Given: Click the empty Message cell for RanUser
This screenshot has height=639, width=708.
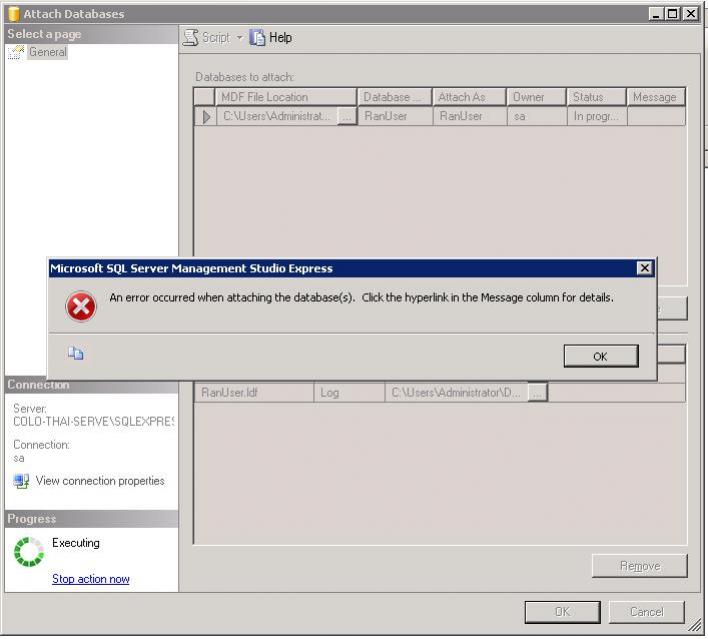Looking at the screenshot, I should pos(656,116).
